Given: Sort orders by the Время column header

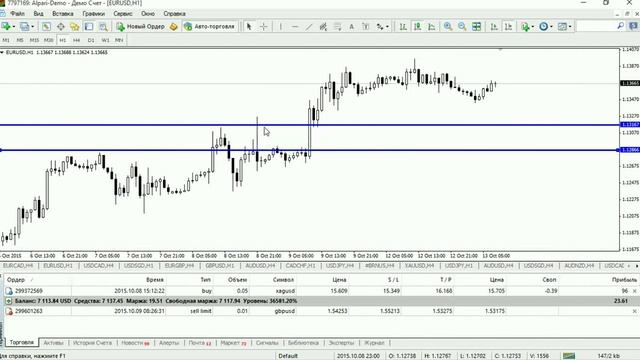Looking at the screenshot, I should pos(155,280).
